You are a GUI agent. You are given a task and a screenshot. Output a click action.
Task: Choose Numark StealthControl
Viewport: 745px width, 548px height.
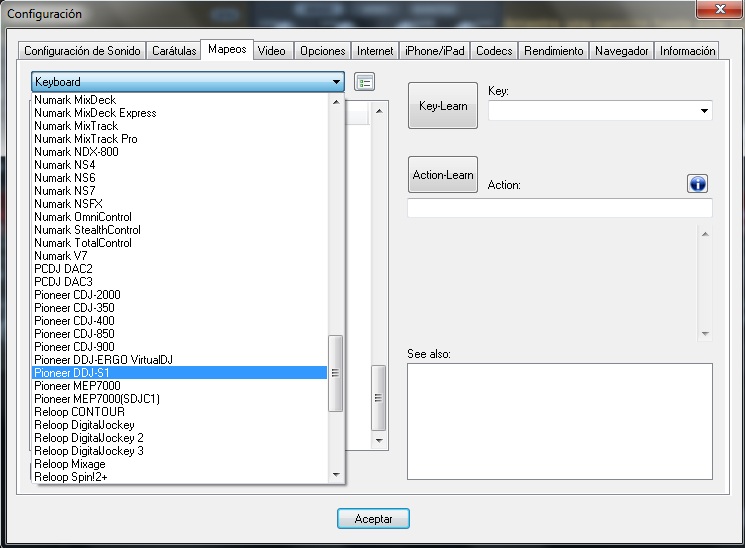tap(180, 230)
